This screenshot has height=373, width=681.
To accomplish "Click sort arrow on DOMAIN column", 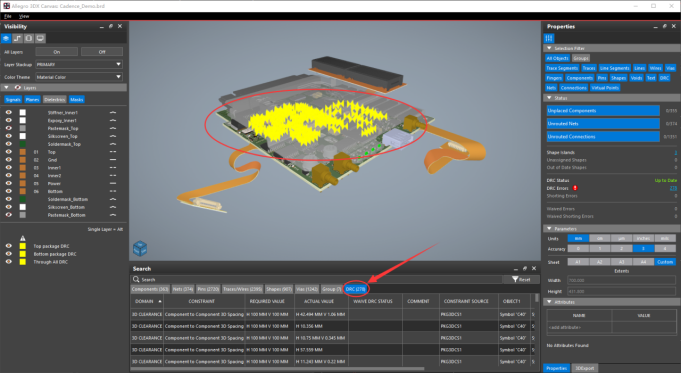I will pyautogui.click(x=160, y=301).
